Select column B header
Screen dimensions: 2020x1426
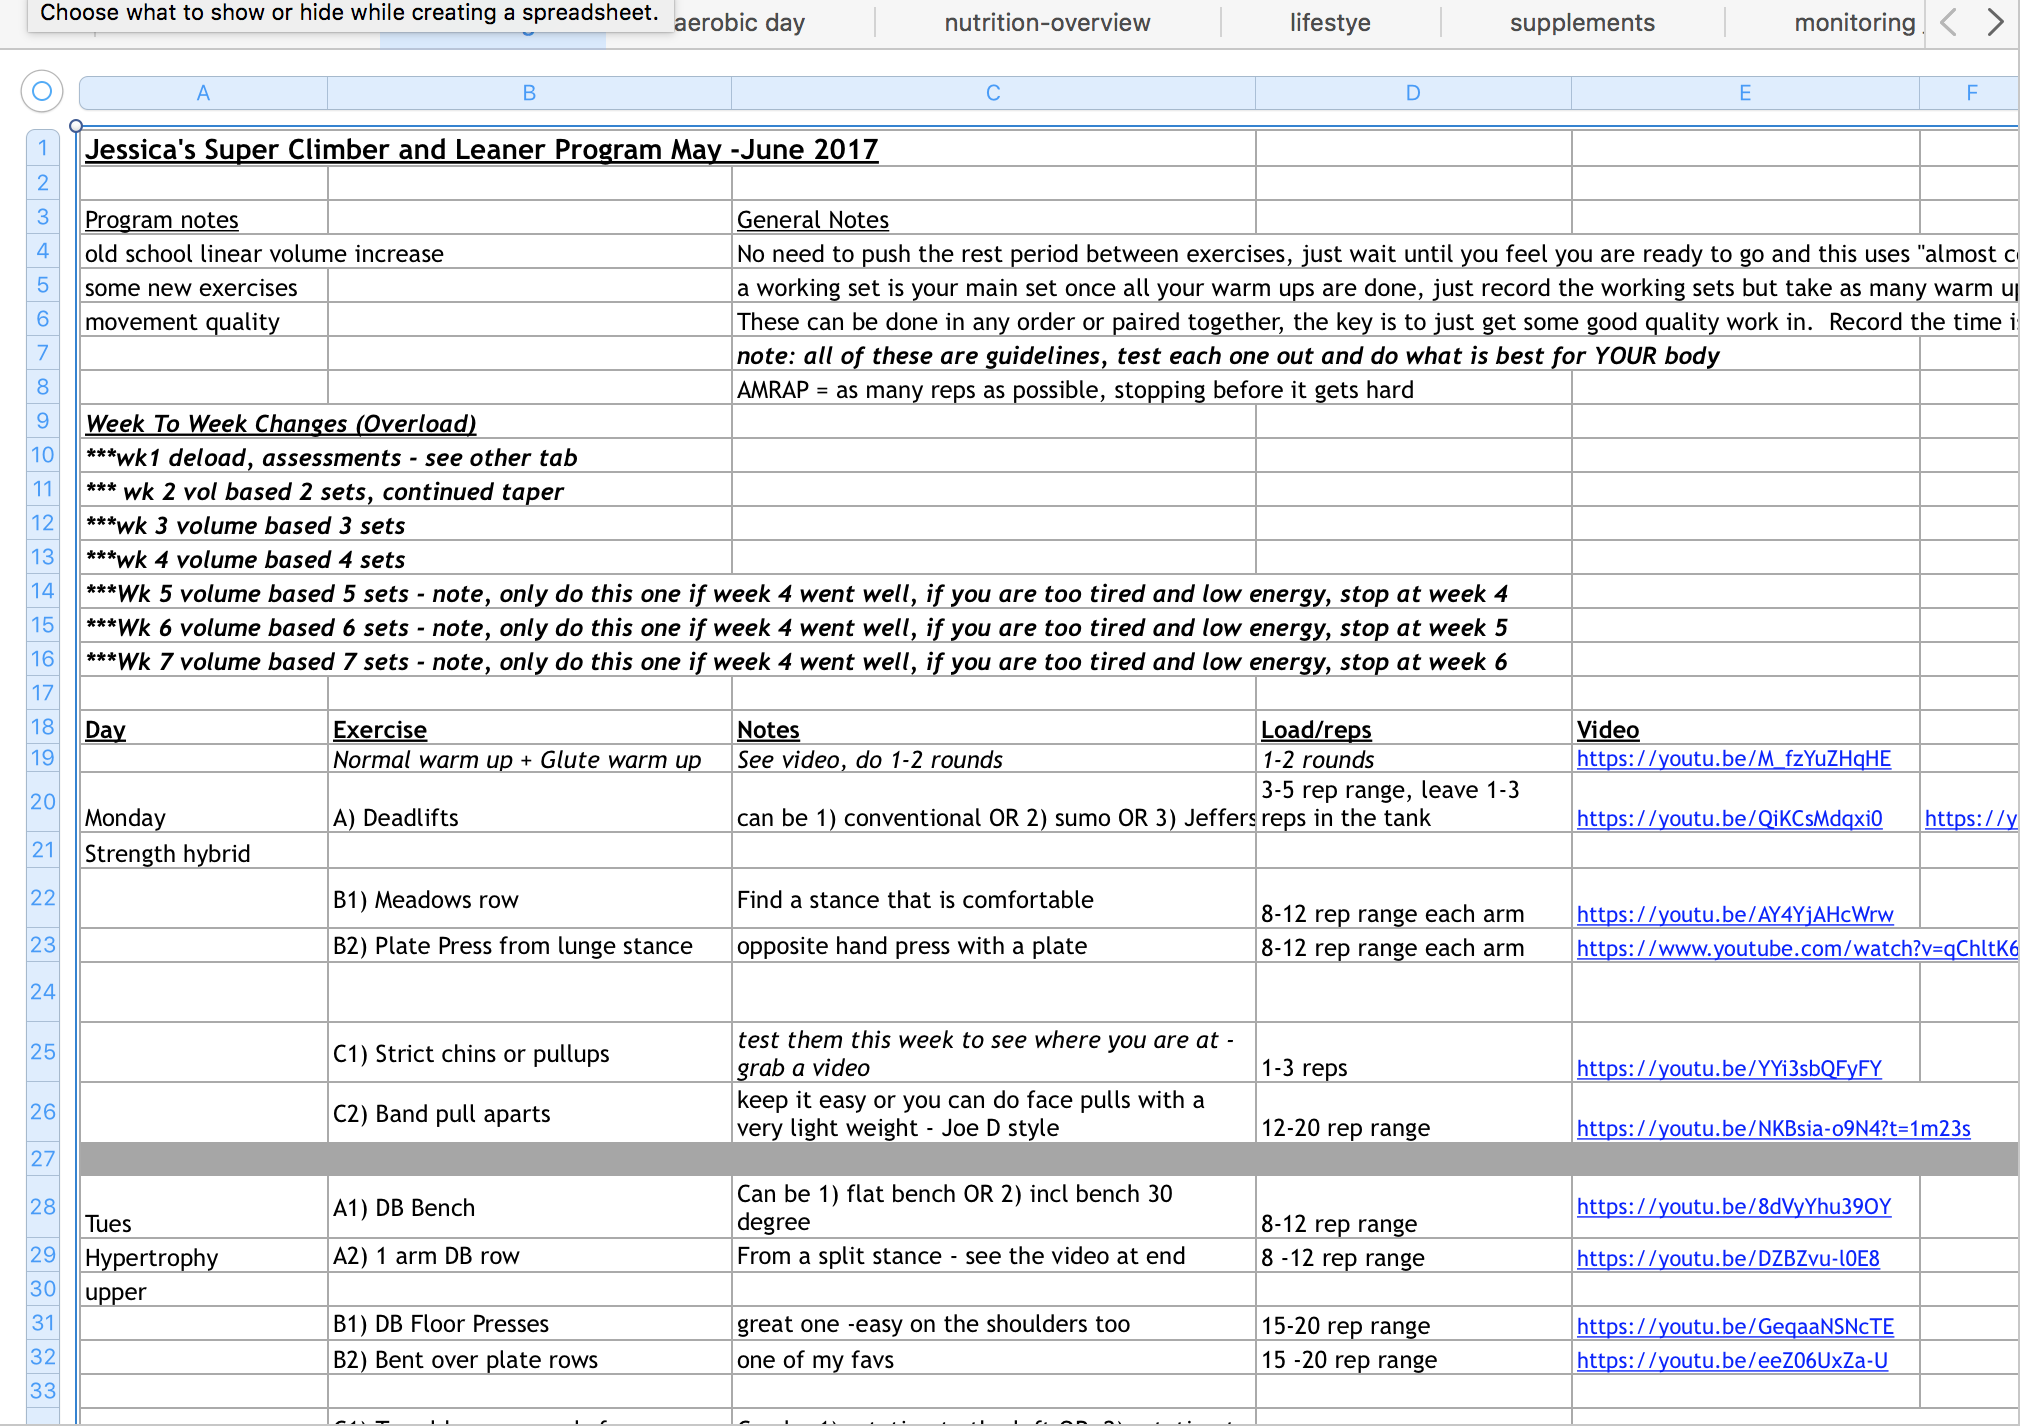[x=529, y=93]
